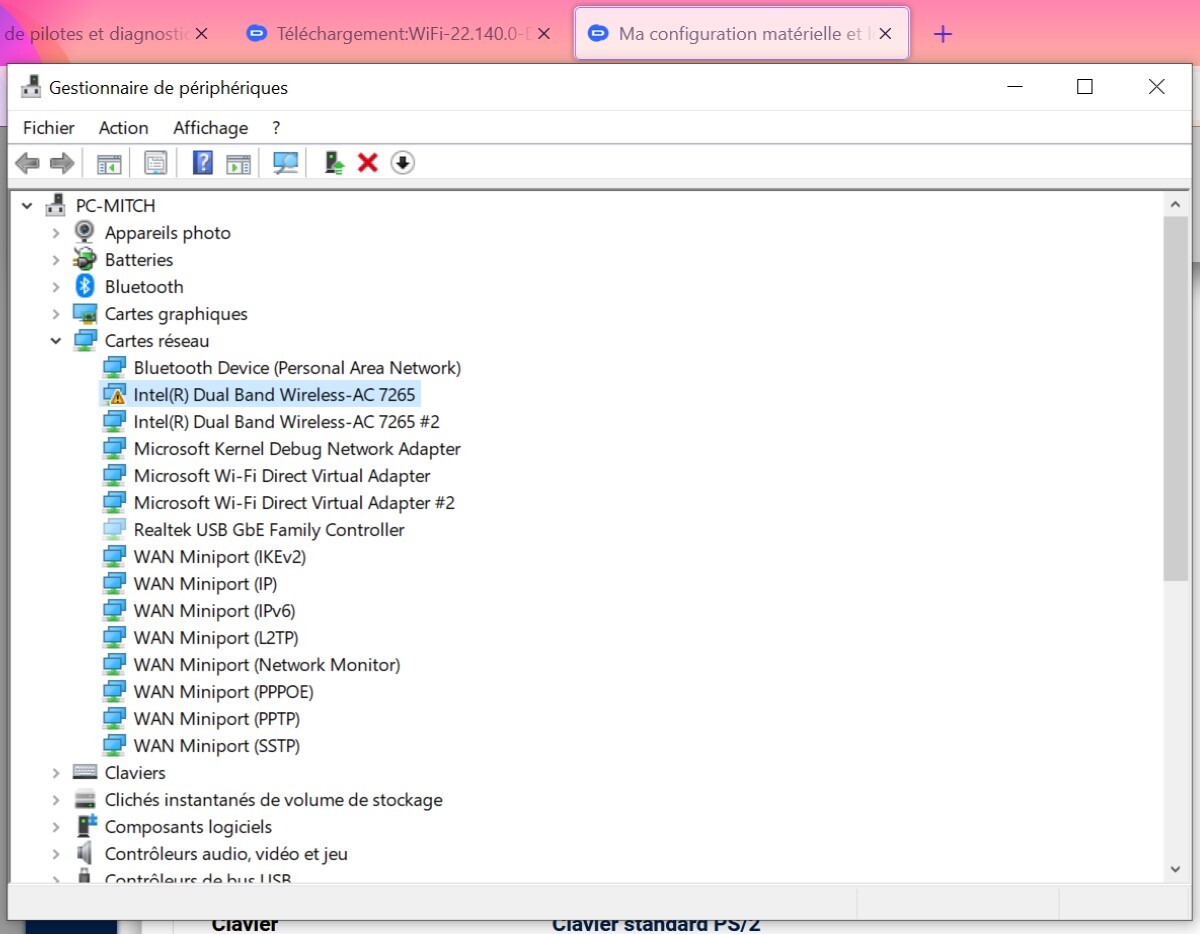Screen dimensions: 1200x934
Task: Click the Update driver green arrow icon
Action: (334, 162)
